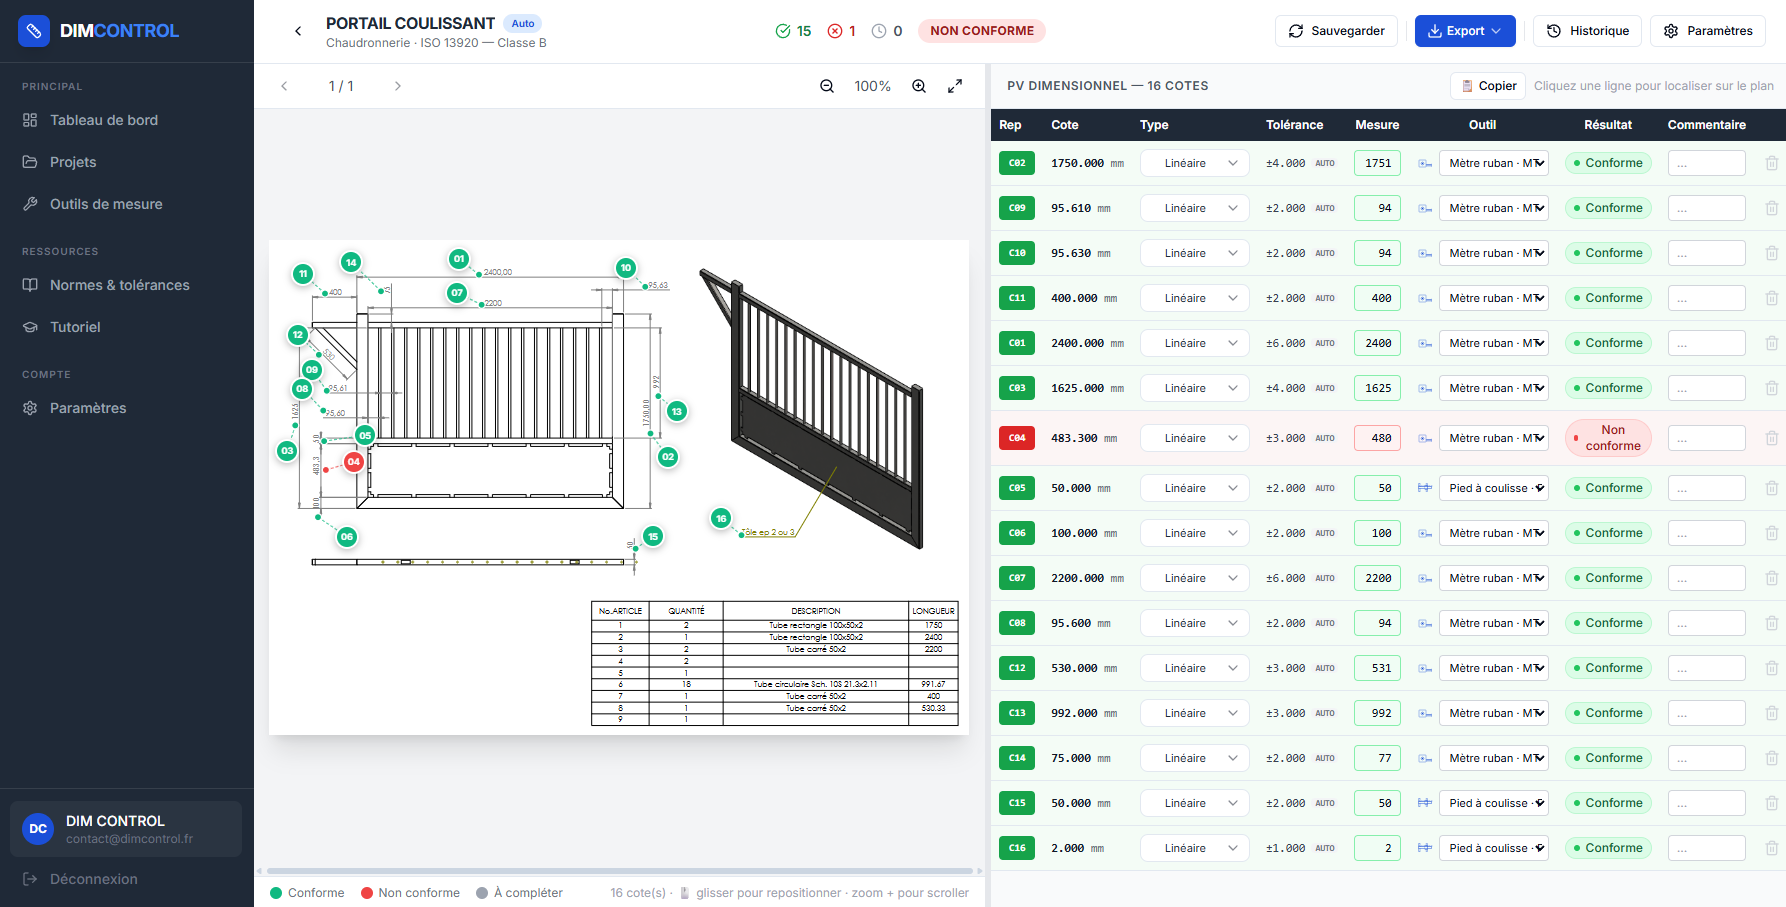Click the plan horizontal scrollbar
The image size is (1786, 907).
tap(620, 871)
